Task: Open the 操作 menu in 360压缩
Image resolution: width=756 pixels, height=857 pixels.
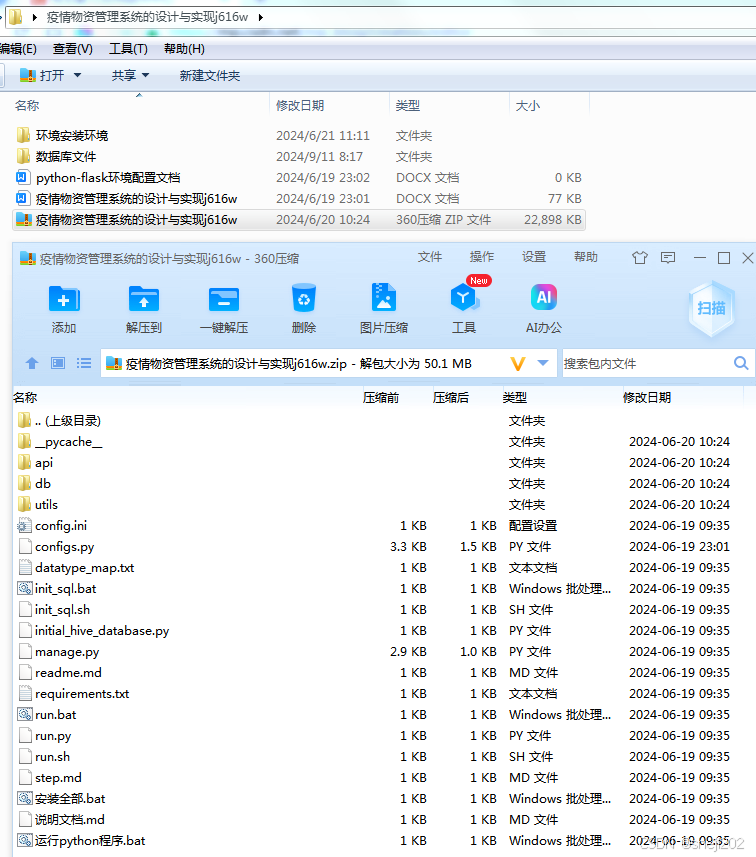Action: tap(482, 257)
